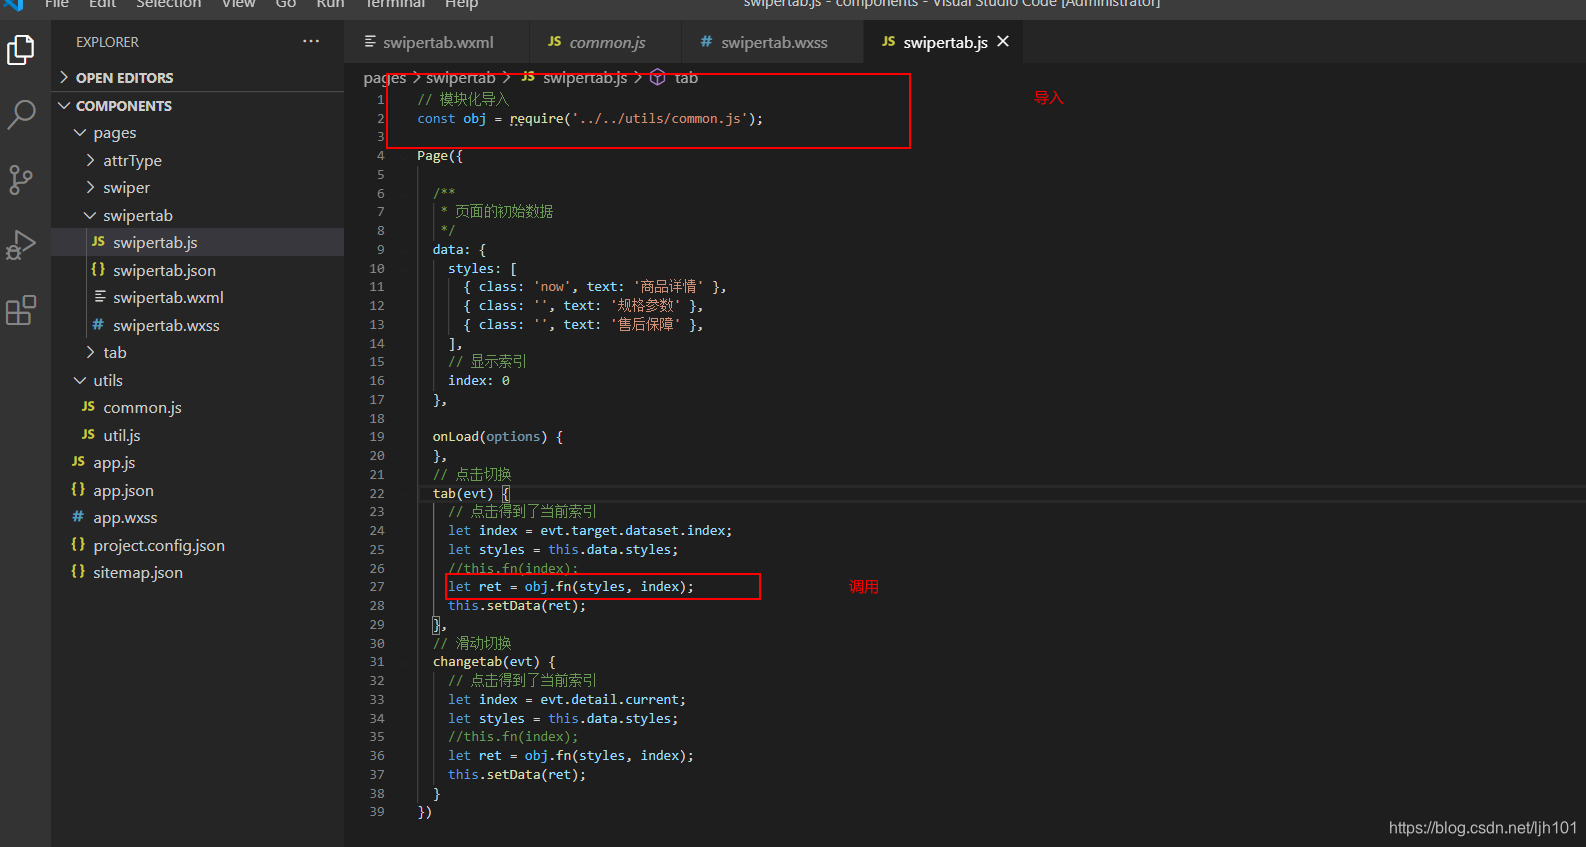Open swipertab.js in the file tree
This screenshot has height=847, width=1586.
(x=197, y=243)
